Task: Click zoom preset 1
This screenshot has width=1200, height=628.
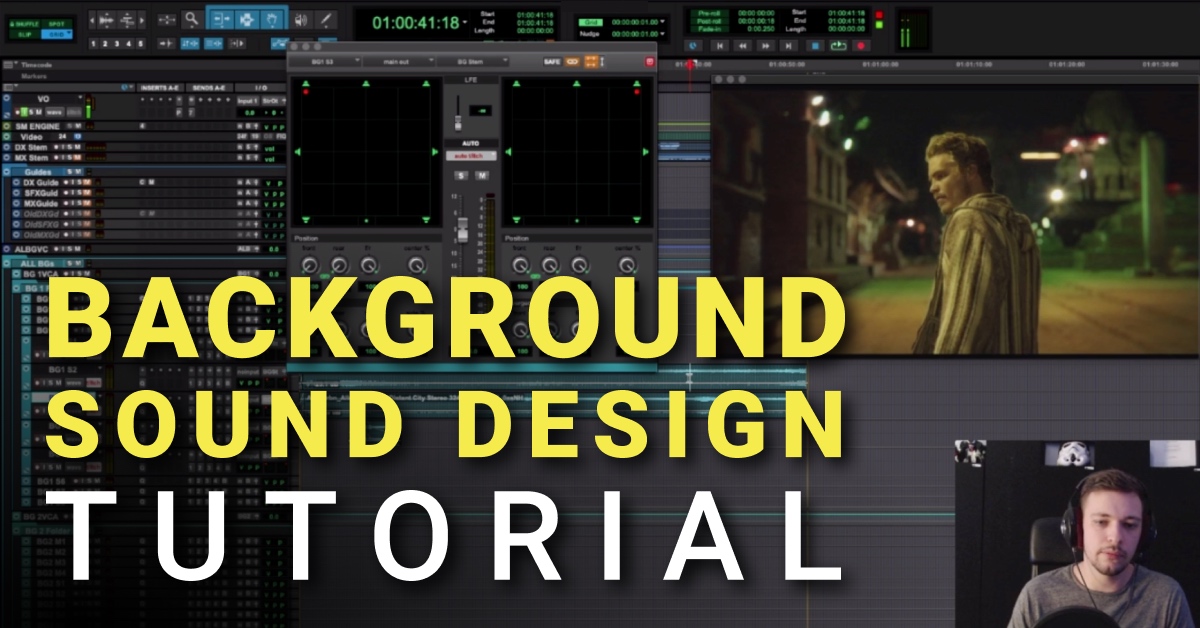Action: tap(93, 43)
